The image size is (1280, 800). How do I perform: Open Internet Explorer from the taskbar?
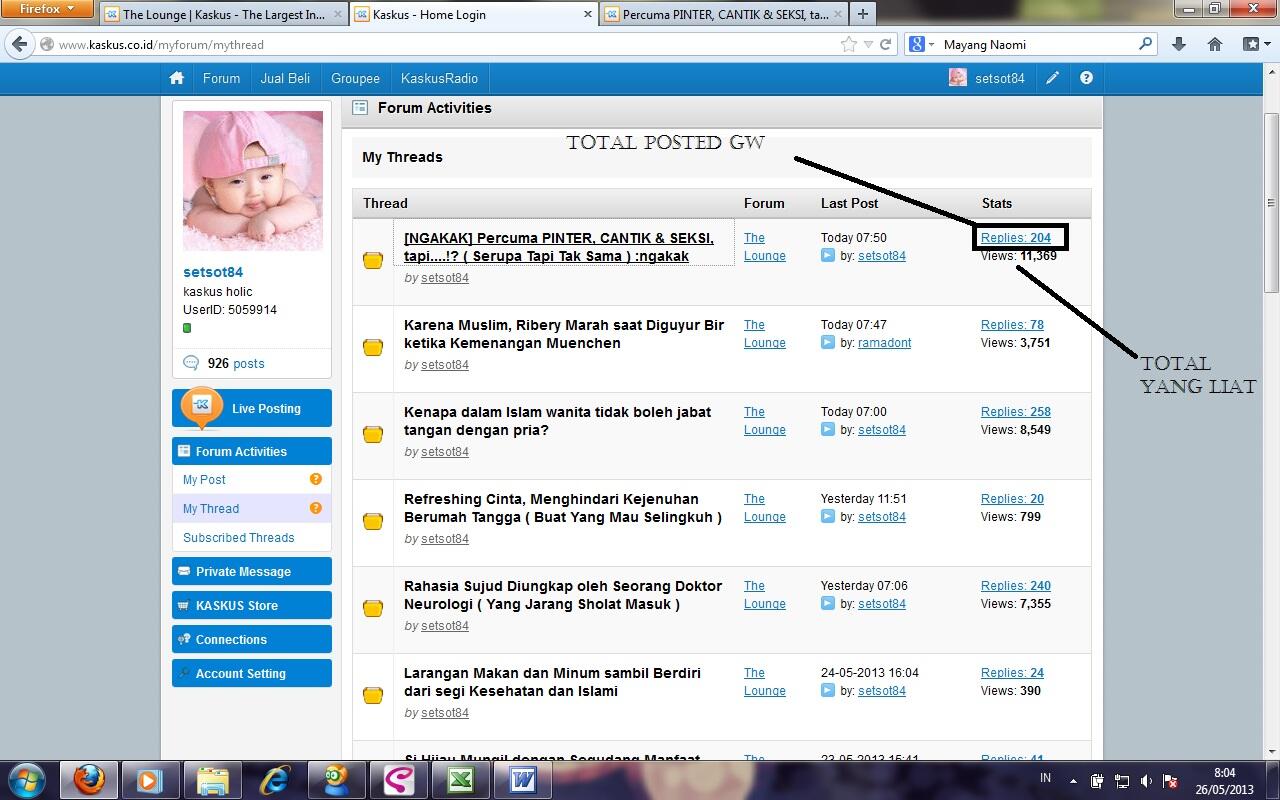coord(274,779)
